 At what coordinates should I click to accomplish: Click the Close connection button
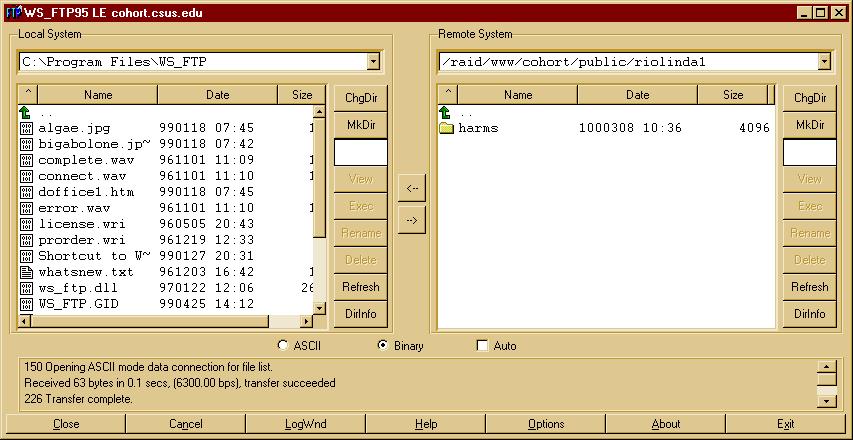pos(66,424)
